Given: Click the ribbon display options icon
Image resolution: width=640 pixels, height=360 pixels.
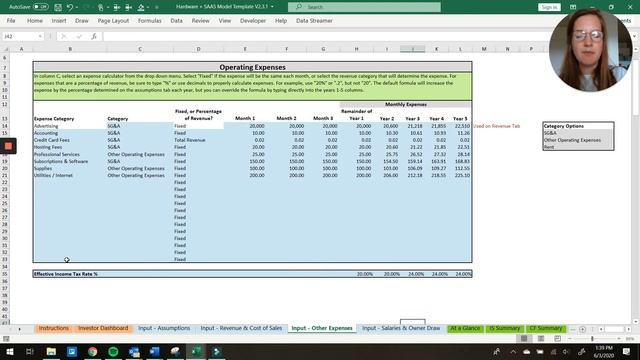Looking at the screenshot, I should [573, 7].
